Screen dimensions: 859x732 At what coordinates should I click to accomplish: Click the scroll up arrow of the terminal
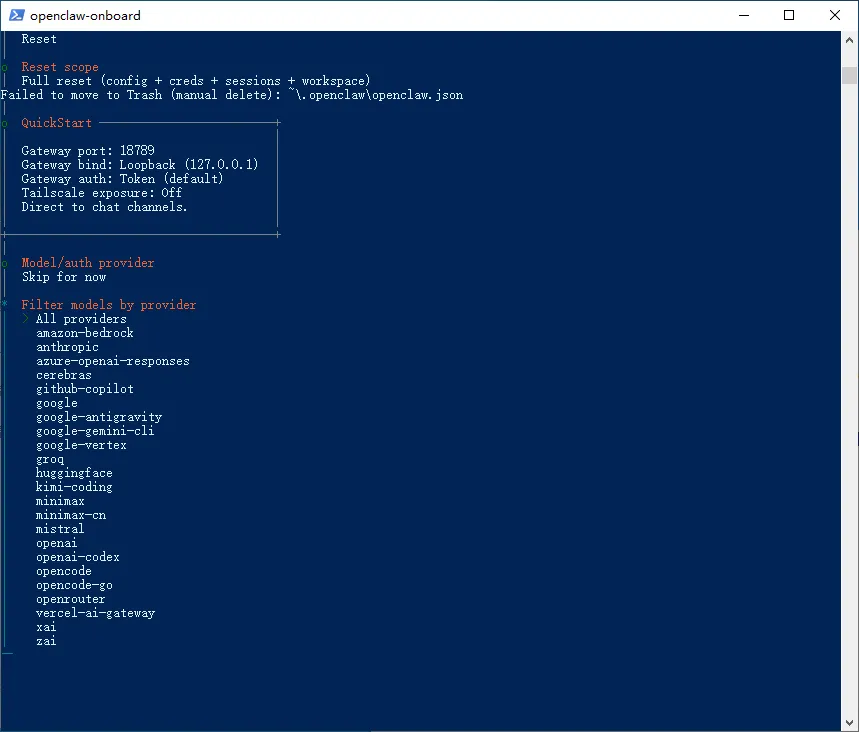point(849,40)
